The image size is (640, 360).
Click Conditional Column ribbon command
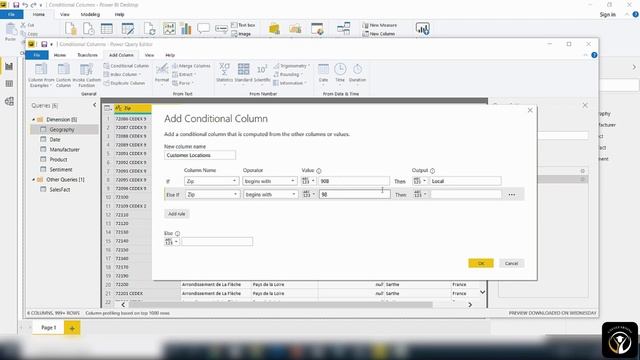[x=127, y=66]
